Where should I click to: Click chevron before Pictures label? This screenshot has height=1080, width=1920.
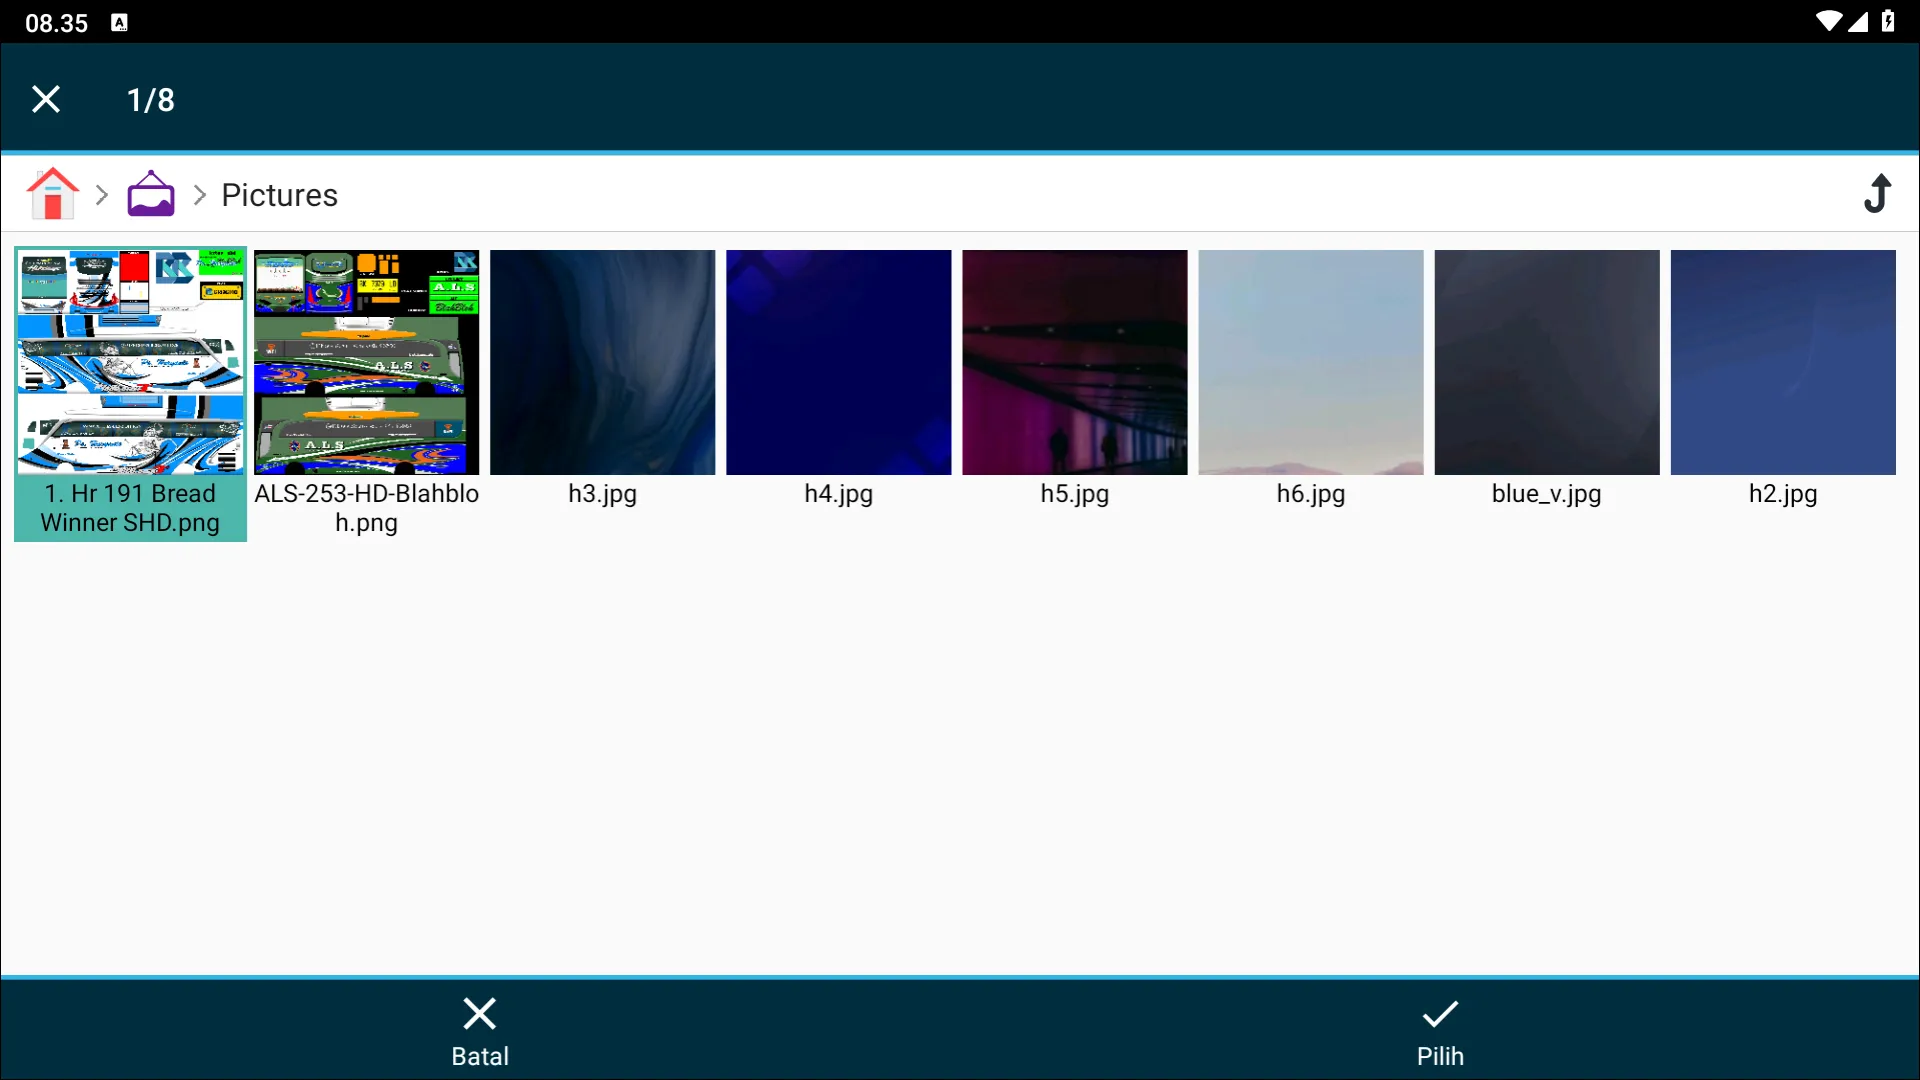[199, 195]
